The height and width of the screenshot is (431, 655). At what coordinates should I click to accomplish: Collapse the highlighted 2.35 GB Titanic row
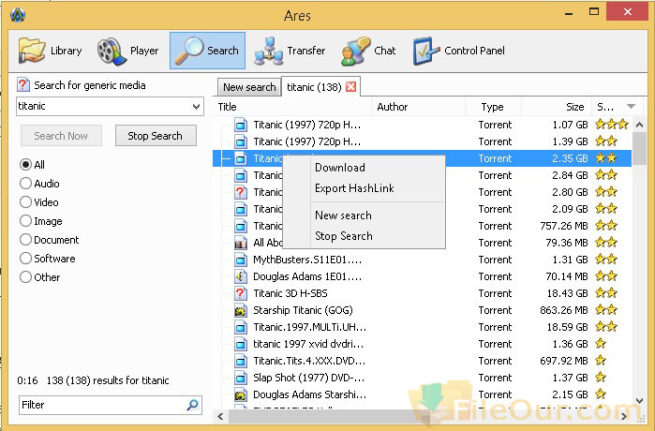pos(226,159)
